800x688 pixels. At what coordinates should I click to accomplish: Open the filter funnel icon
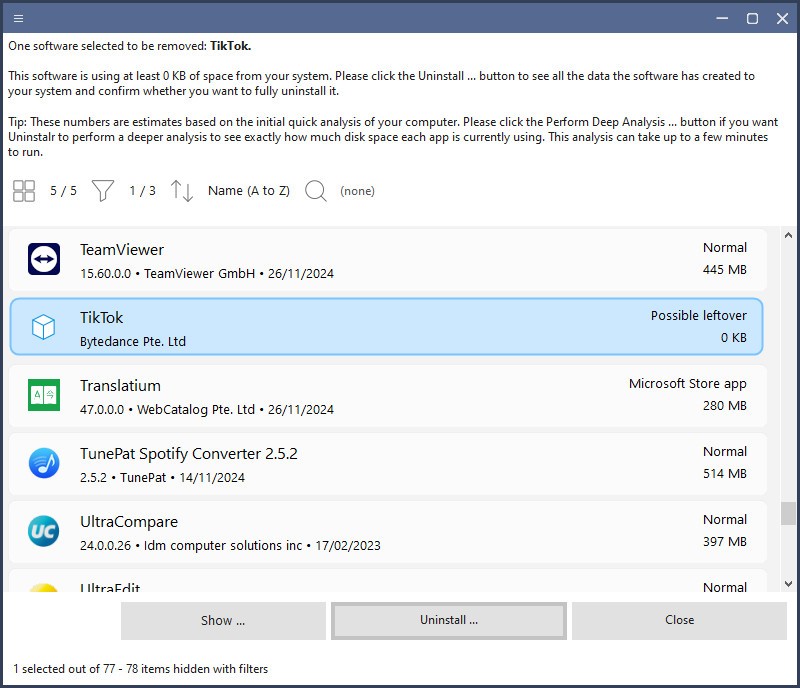pyautogui.click(x=103, y=191)
